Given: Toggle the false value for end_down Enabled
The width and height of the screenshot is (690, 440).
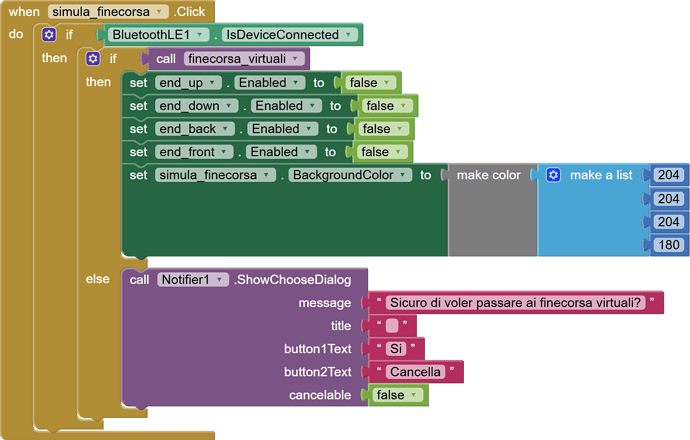Looking at the screenshot, I should point(384,106).
